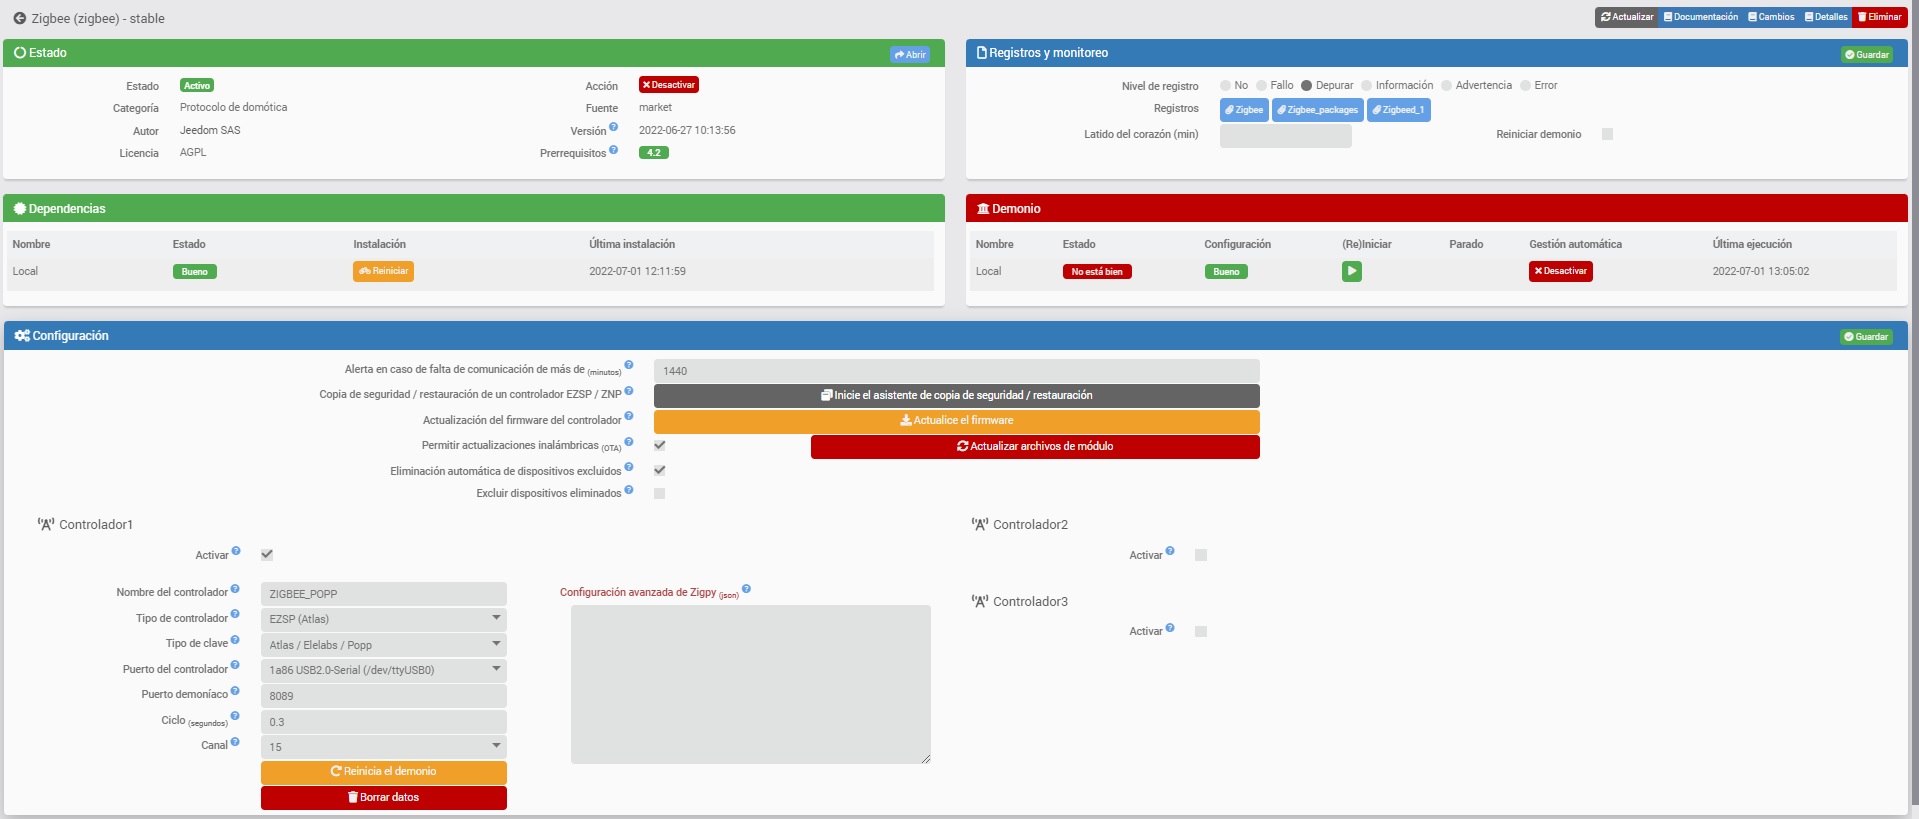Open help icon next to Prerrequisitos

click(x=614, y=150)
